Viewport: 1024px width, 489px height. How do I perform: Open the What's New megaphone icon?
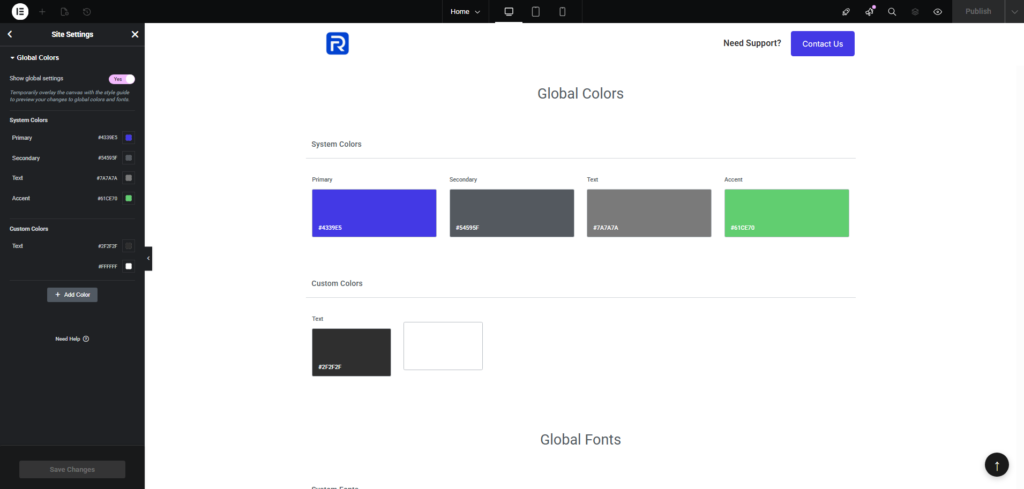(x=869, y=12)
